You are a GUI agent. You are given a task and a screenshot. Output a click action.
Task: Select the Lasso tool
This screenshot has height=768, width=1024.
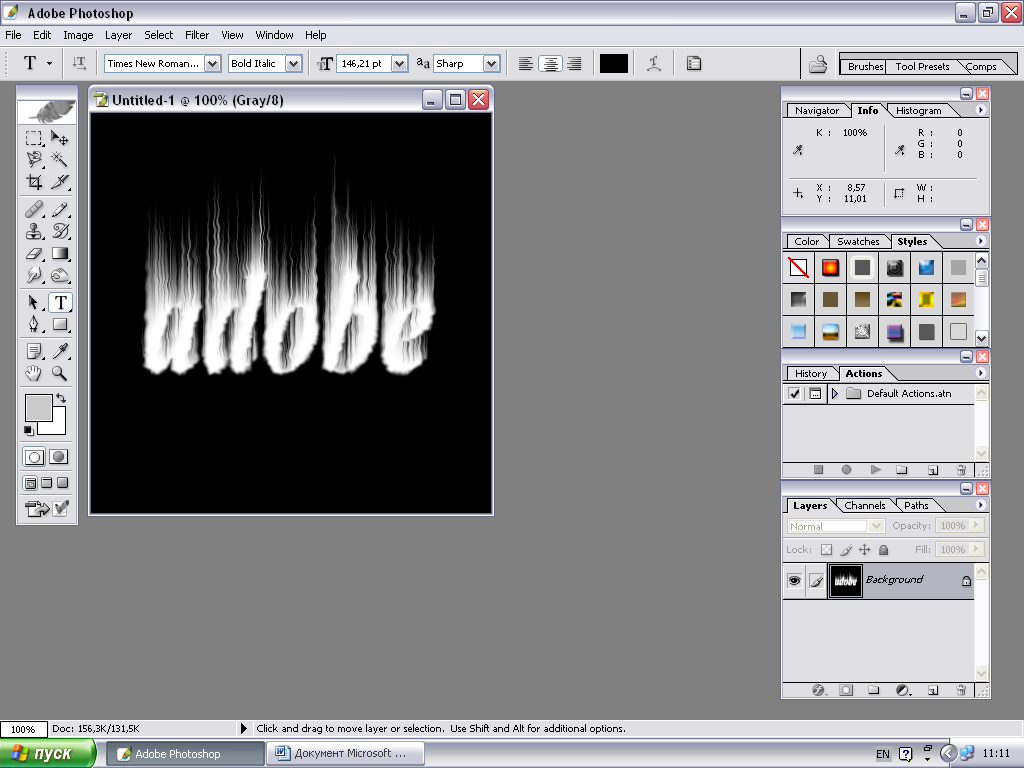click(x=34, y=159)
